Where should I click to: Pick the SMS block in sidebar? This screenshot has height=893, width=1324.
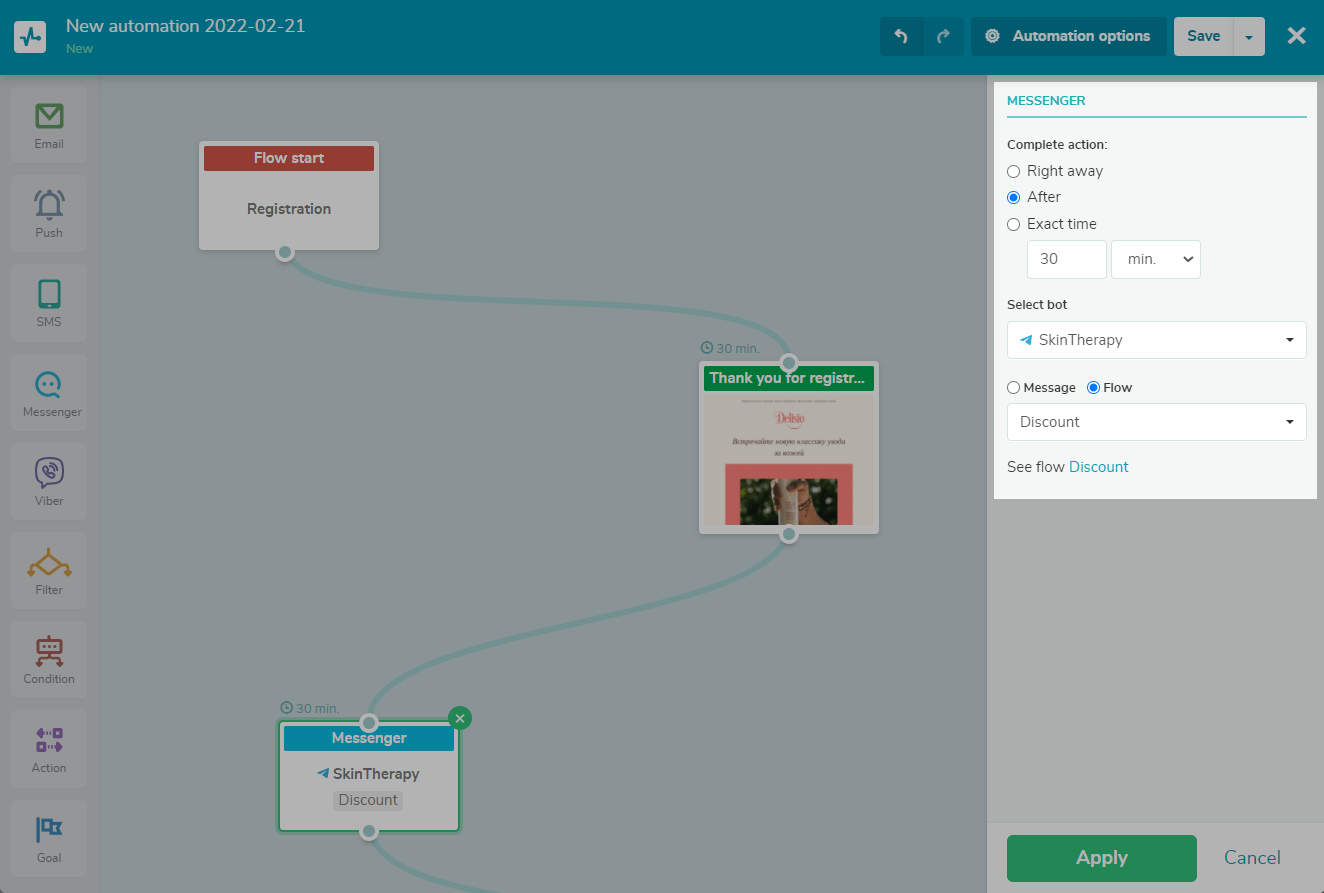(49, 302)
